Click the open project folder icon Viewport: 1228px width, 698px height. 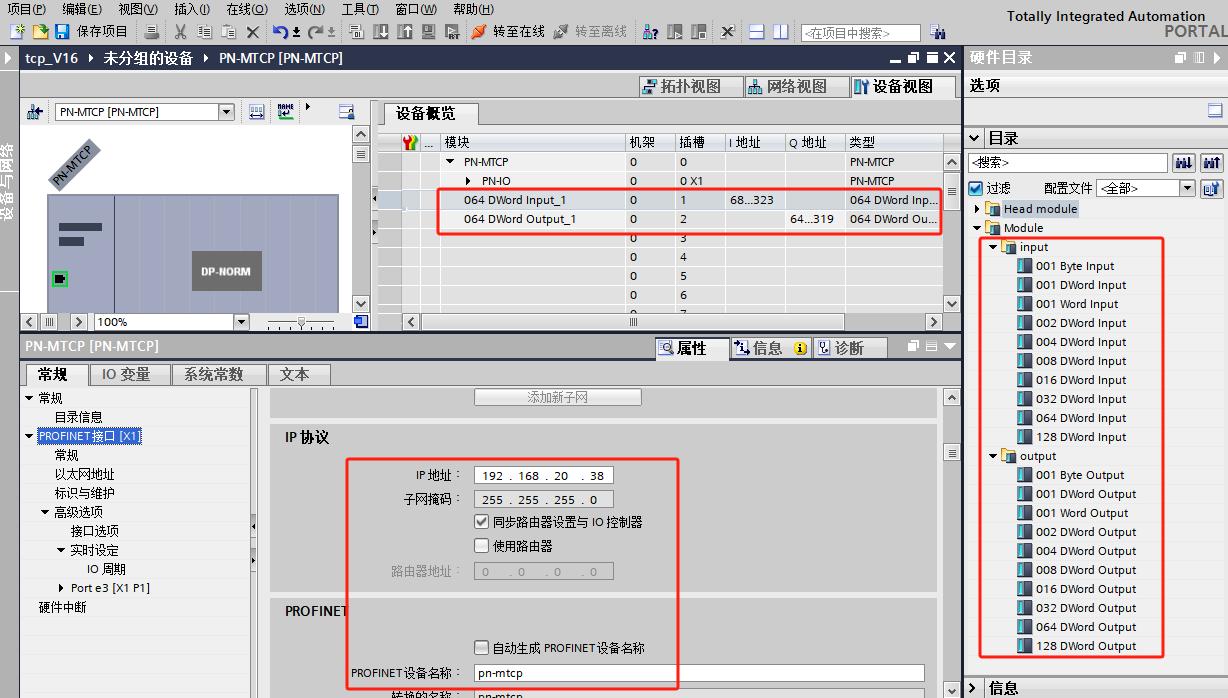[x=39, y=32]
